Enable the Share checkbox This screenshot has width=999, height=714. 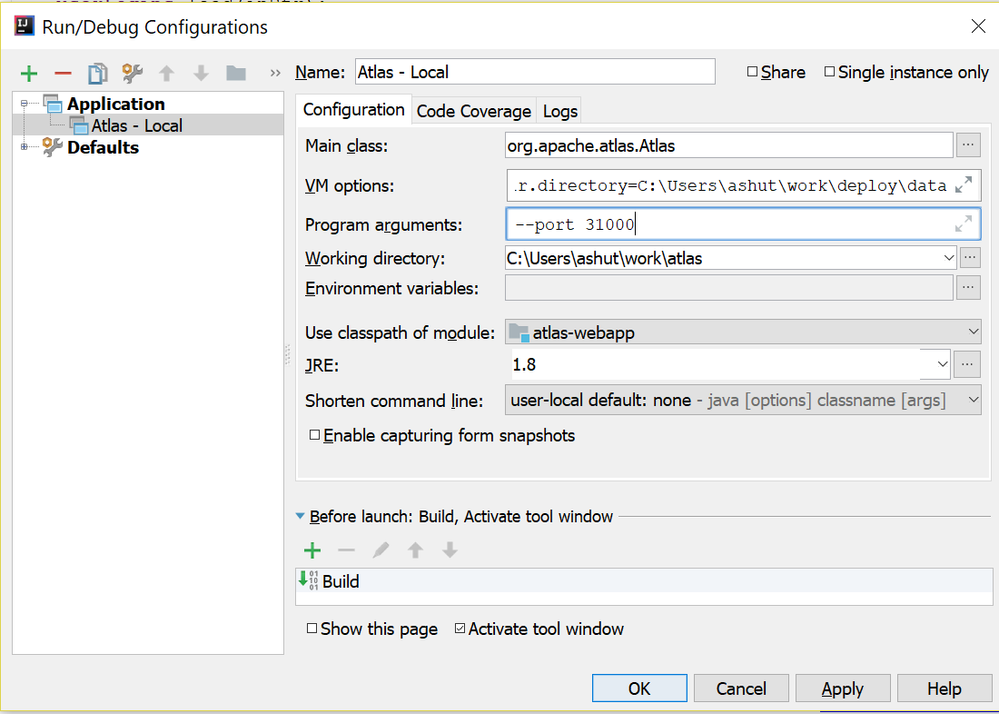[x=753, y=72]
